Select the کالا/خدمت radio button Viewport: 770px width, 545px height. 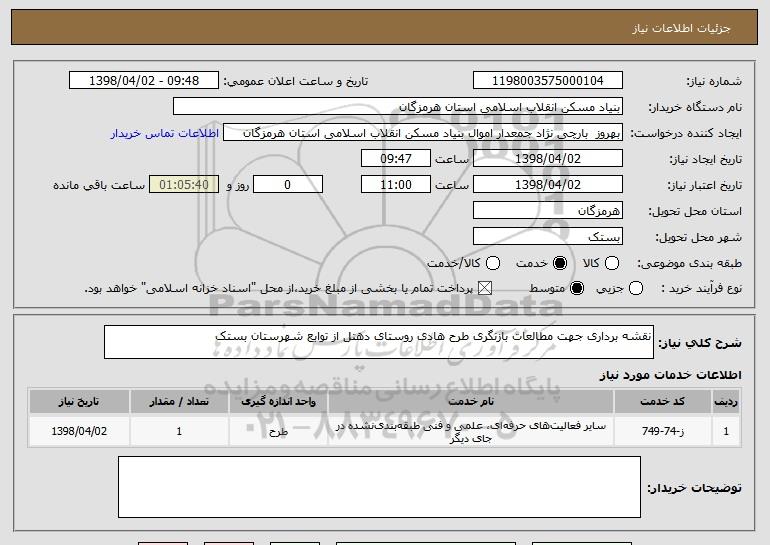(x=493, y=263)
